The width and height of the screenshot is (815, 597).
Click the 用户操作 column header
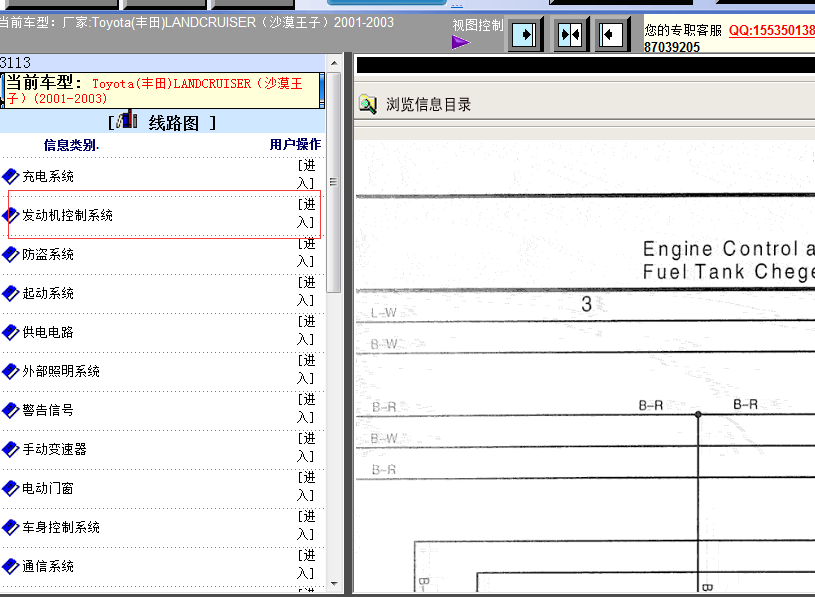coord(295,144)
